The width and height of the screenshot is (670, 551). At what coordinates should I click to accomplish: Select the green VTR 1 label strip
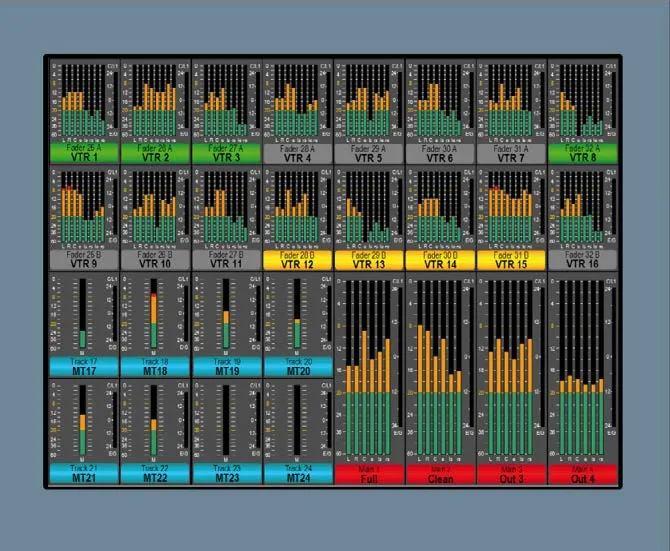(84, 153)
